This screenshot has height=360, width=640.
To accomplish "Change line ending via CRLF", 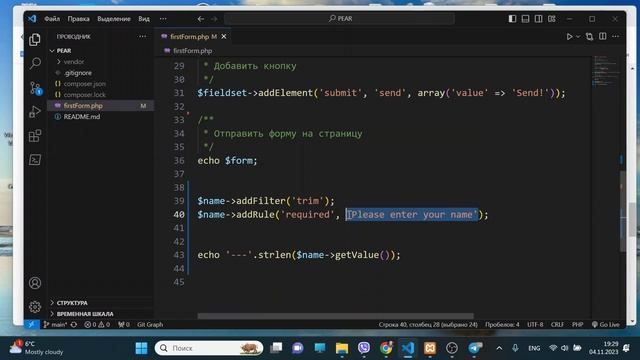I will pos(557,324).
